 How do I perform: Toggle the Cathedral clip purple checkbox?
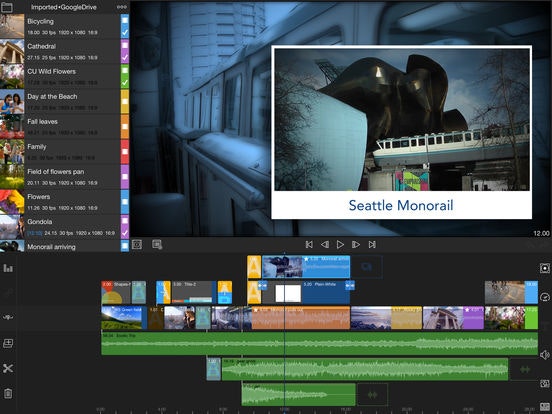click(x=125, y=45)
